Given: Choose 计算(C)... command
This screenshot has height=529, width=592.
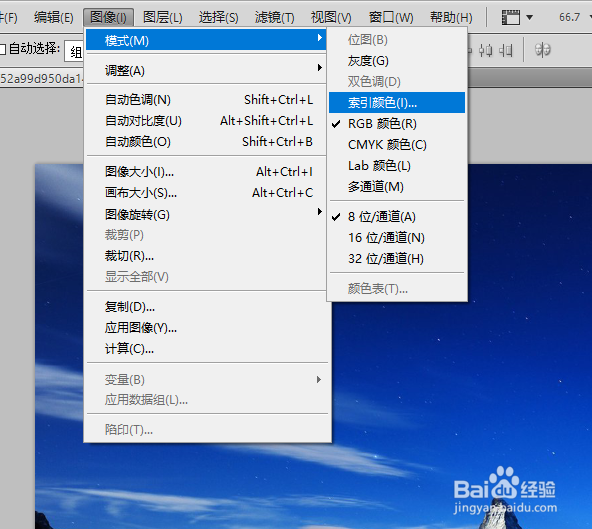Looking at the screenshot, I should [206, 349].
